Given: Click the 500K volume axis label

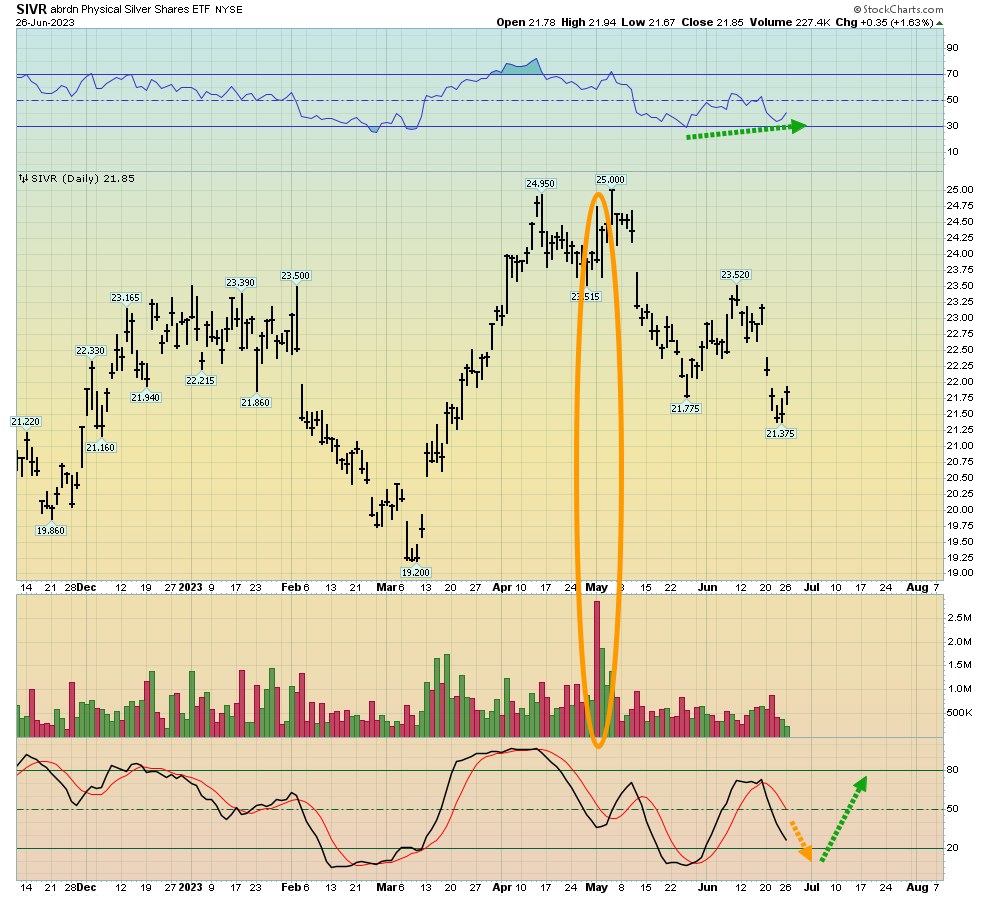Looking at the screenshot, I should point(959,712).
